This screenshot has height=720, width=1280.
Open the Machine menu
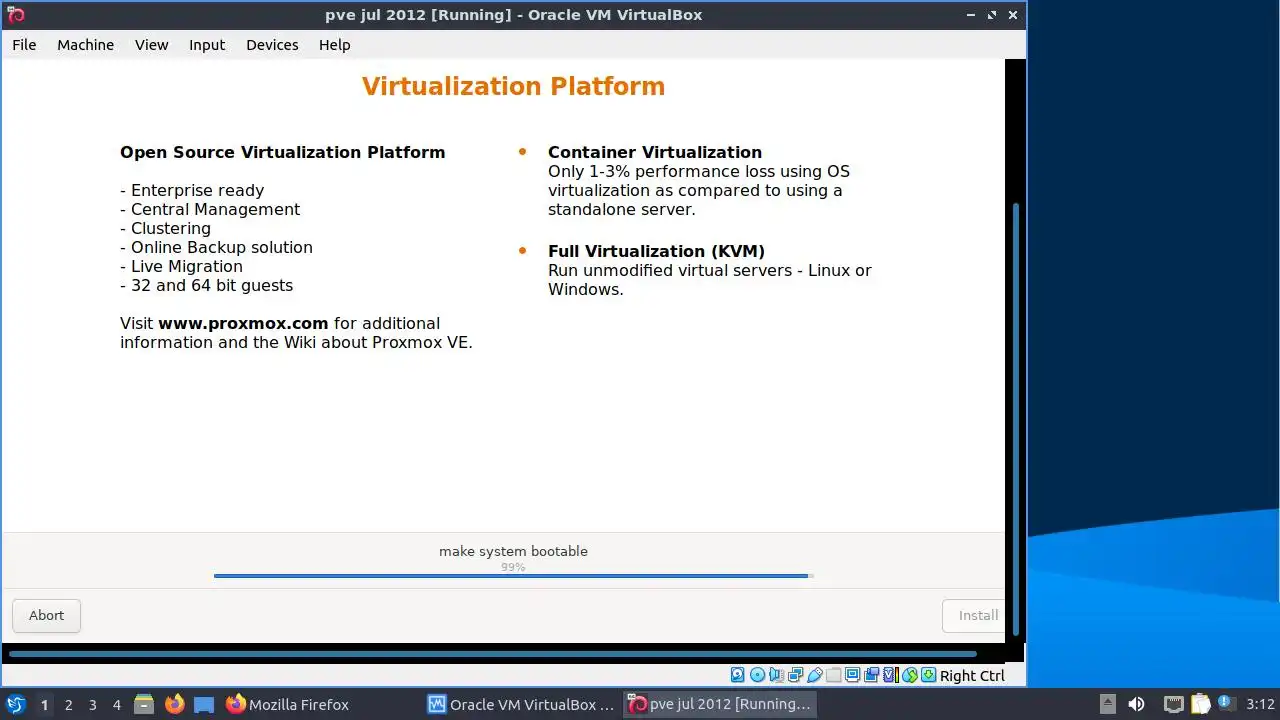[x=85, y=45]
